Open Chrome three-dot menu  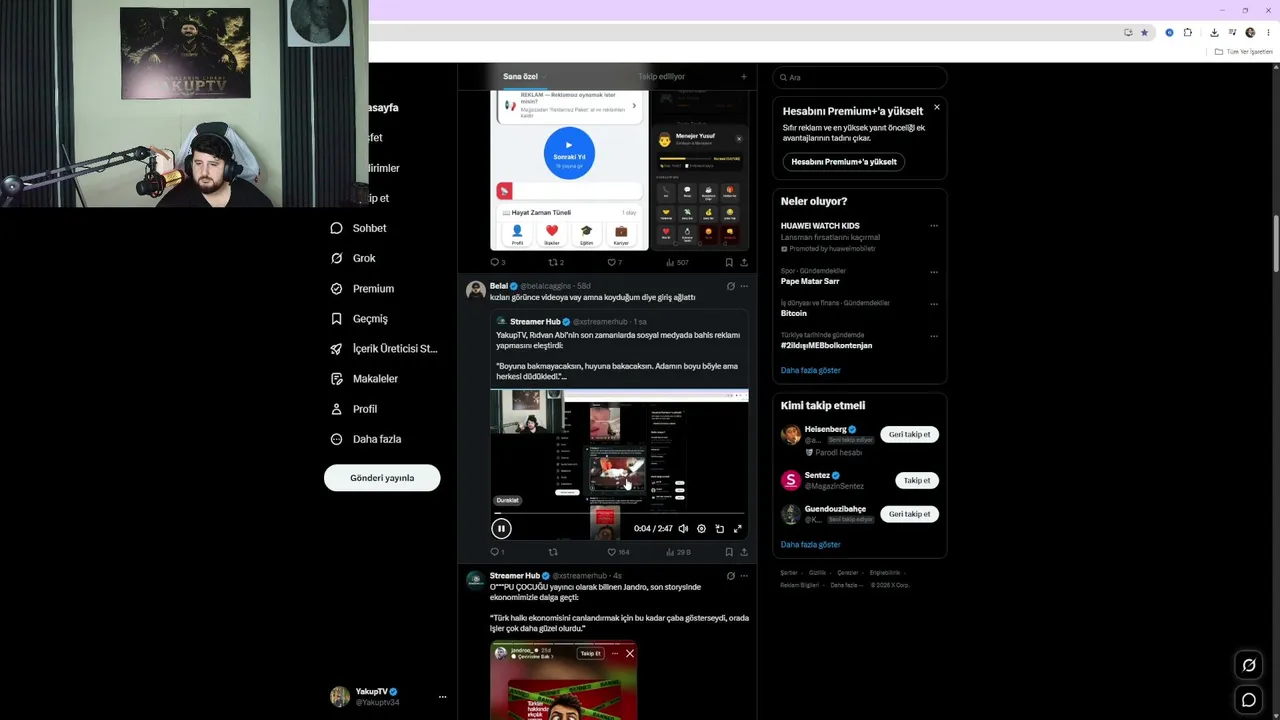pos(1267,32)
